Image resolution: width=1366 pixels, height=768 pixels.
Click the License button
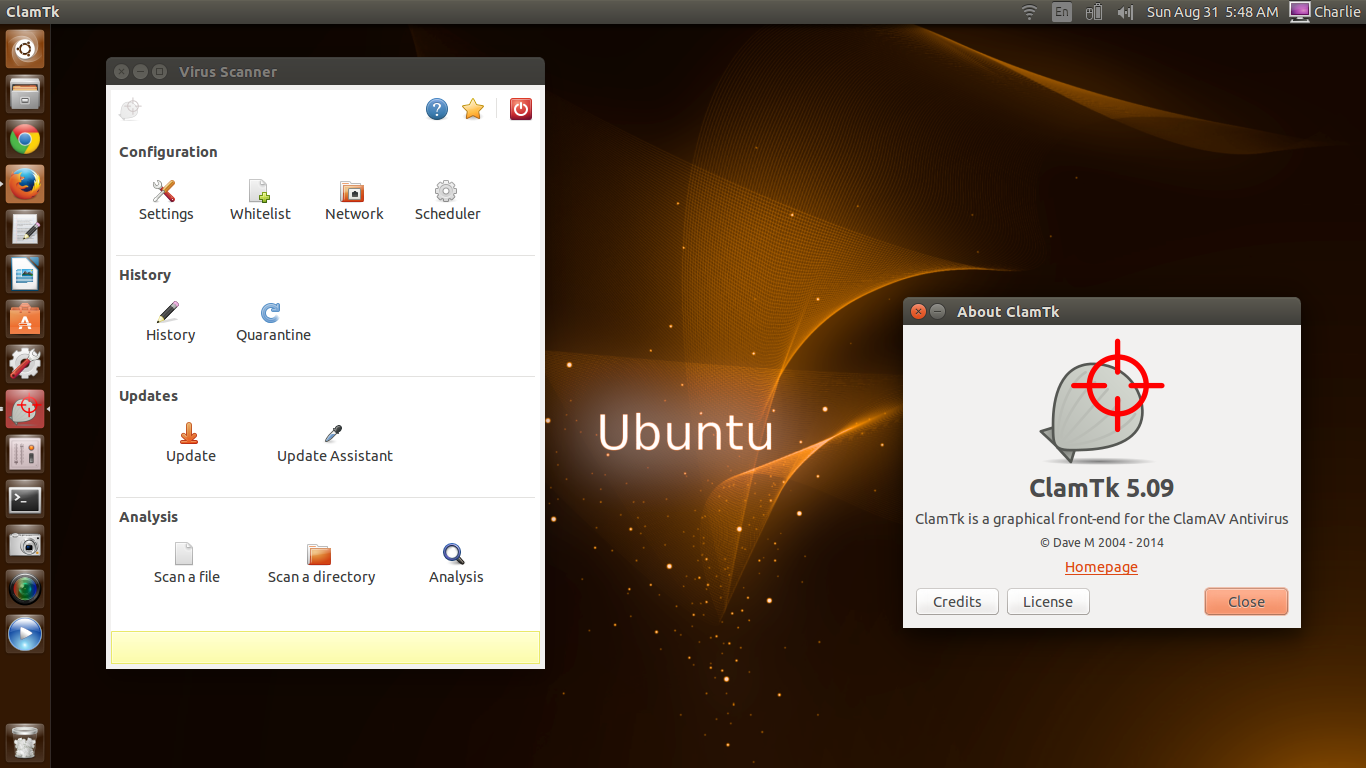(1048, 601)
